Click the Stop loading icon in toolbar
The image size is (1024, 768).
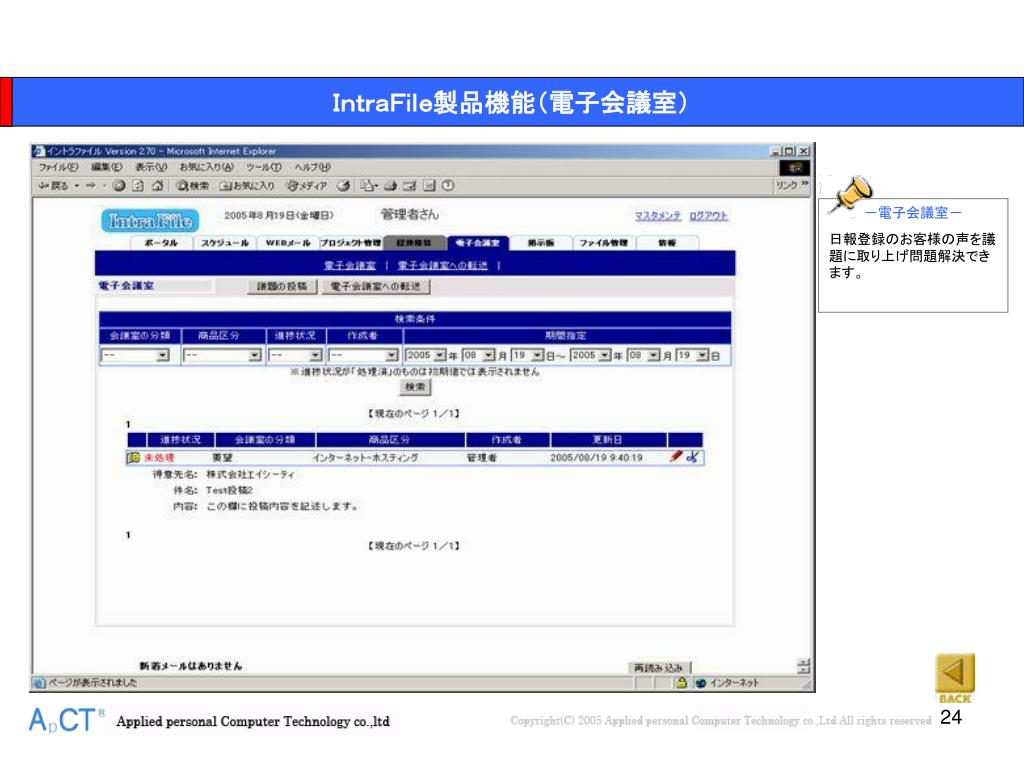click(x=119, y=185)
